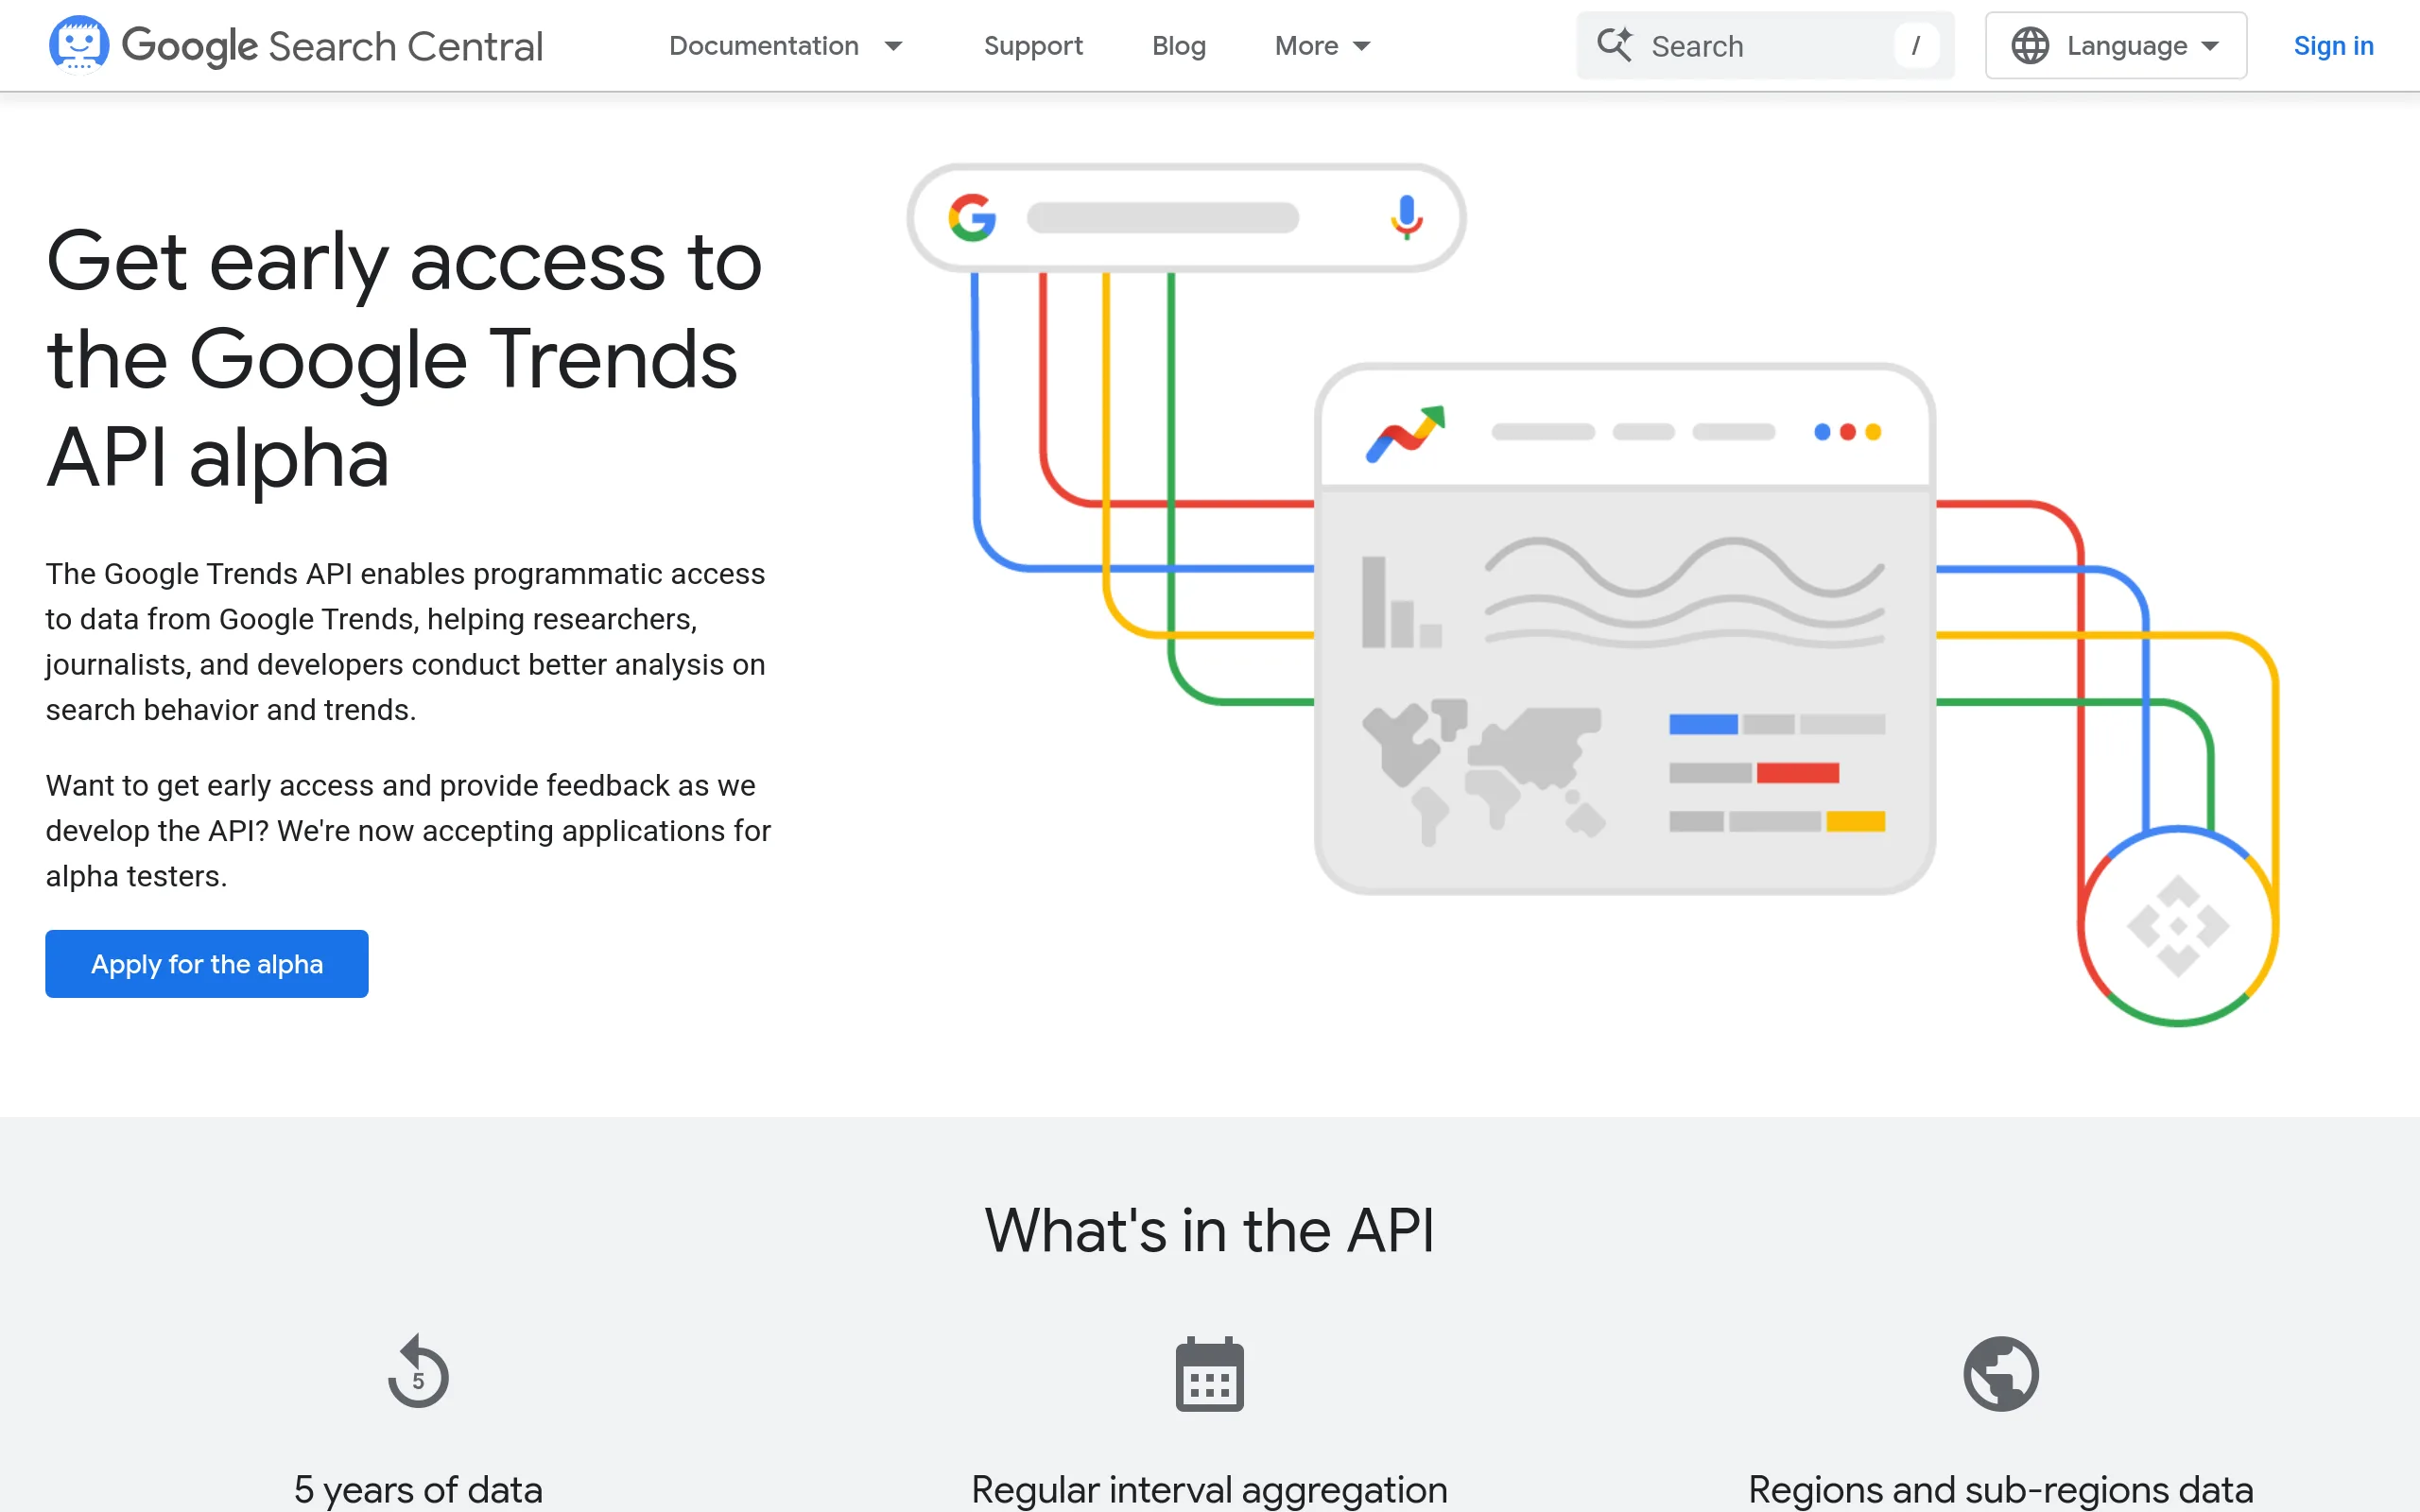Click the Google Search Central robot logo

click(79, 45)
